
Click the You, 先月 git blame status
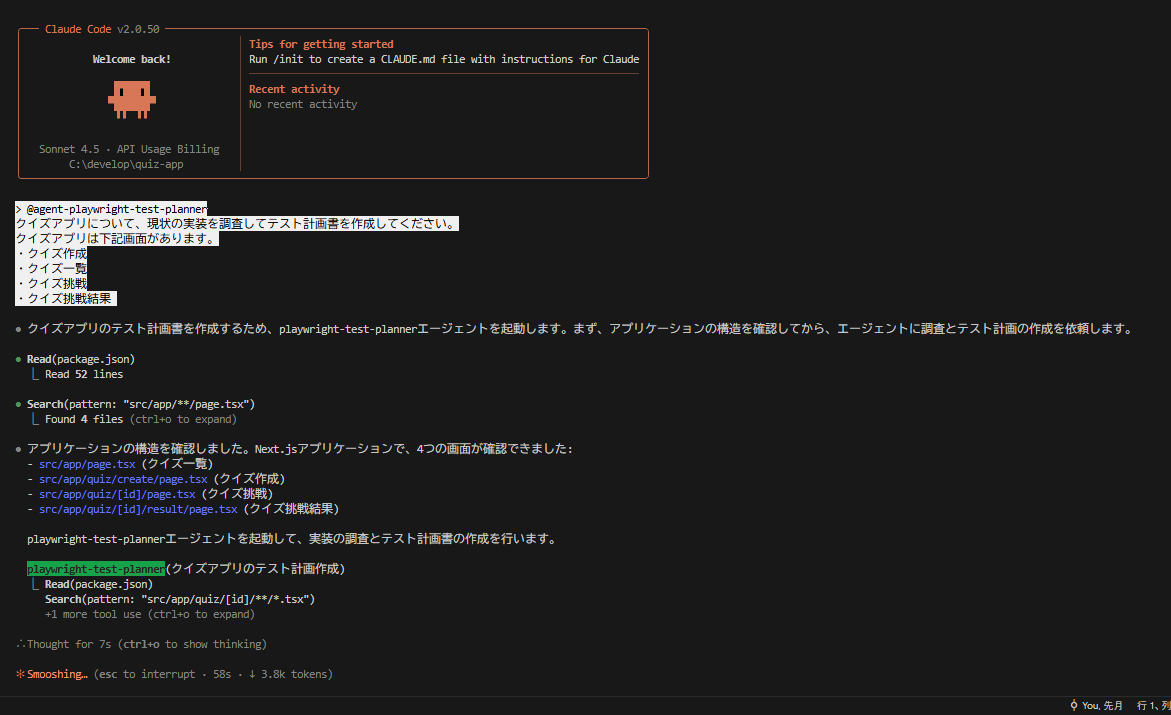pos(1102,706)
